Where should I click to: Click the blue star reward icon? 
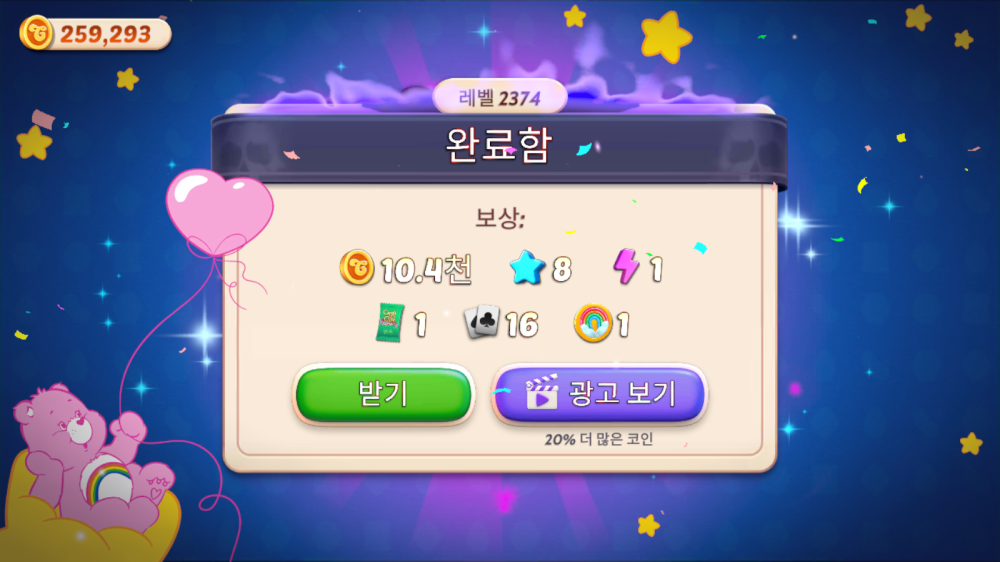(x=527, y=268)
